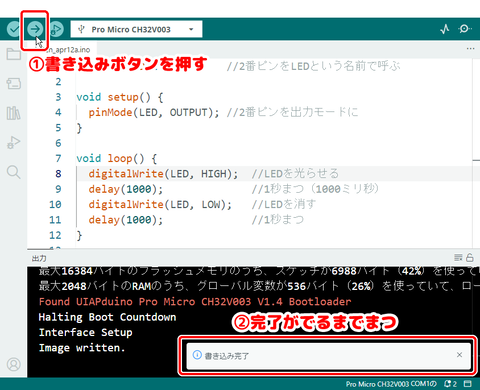Click line number 12 in the gutter
Image resolution: width=480 pixels, height=390 pixels.
tap(55, 235)
